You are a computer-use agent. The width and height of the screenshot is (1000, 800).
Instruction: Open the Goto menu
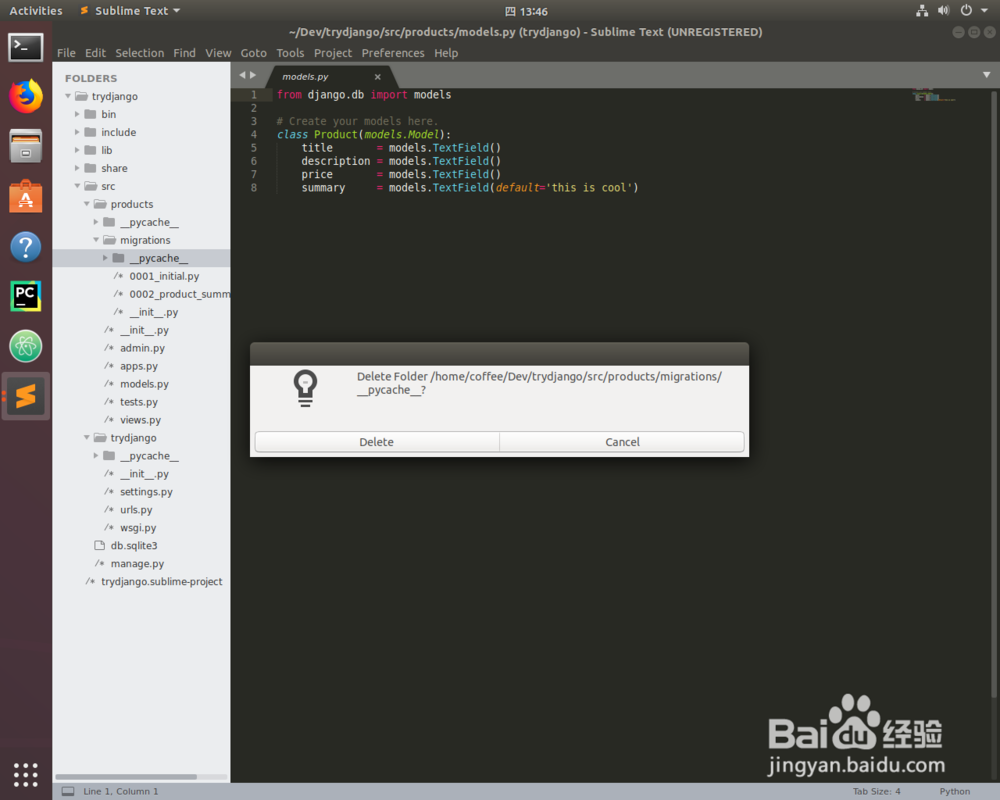[x=253, y=53]
